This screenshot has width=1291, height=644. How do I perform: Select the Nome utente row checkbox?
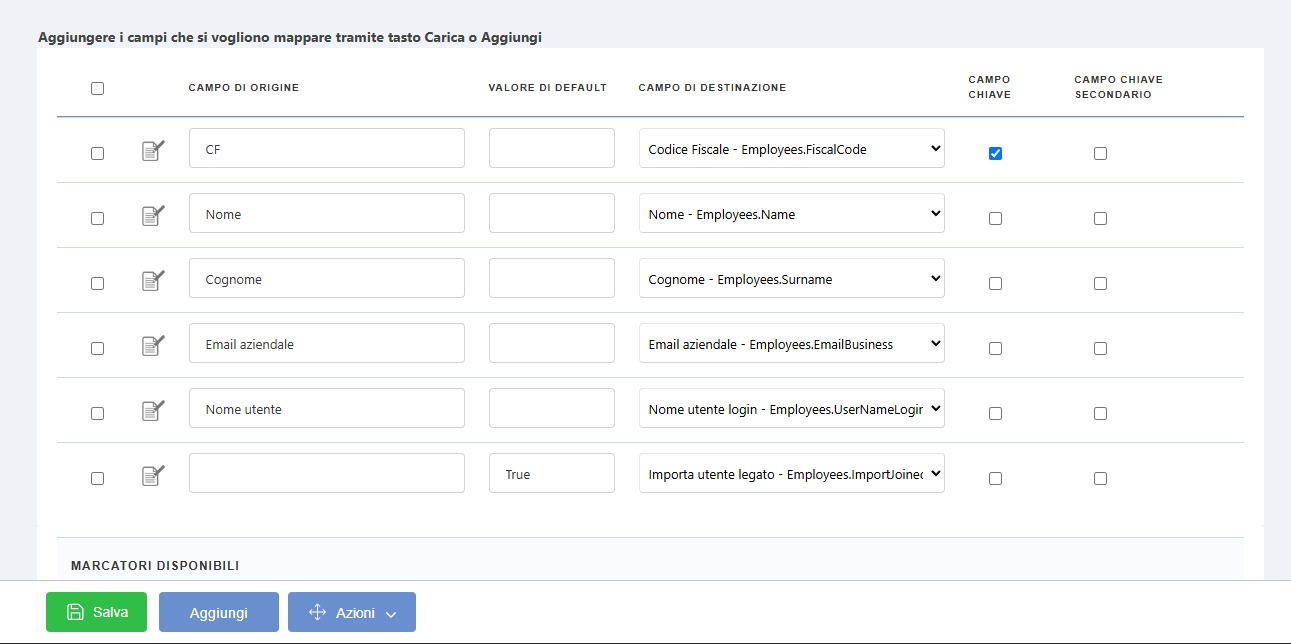[97, 413]
